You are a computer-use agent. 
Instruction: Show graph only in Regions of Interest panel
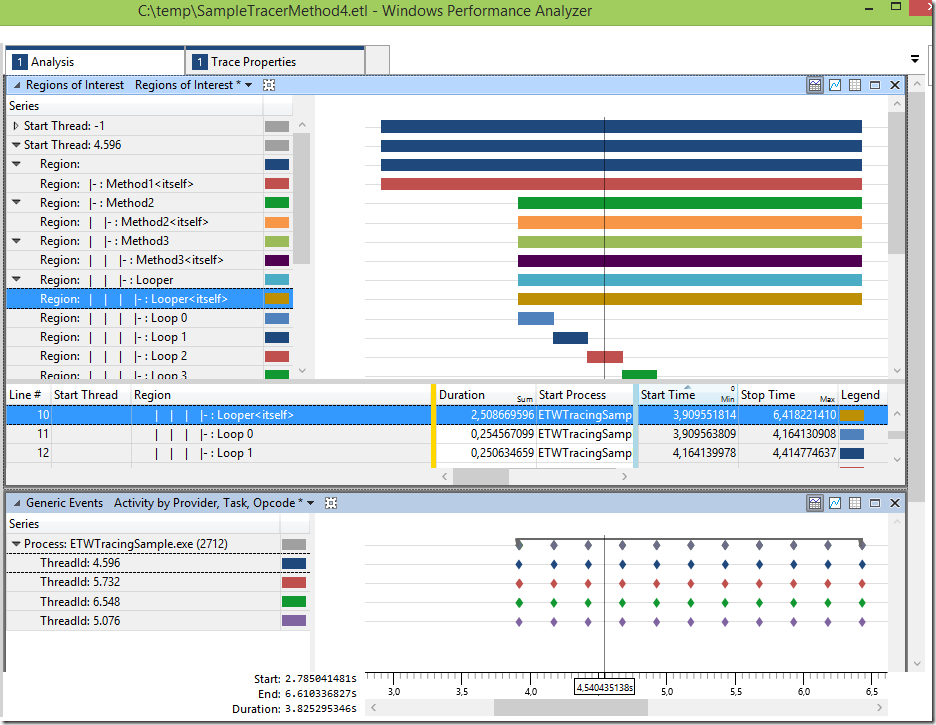(835, 85)
